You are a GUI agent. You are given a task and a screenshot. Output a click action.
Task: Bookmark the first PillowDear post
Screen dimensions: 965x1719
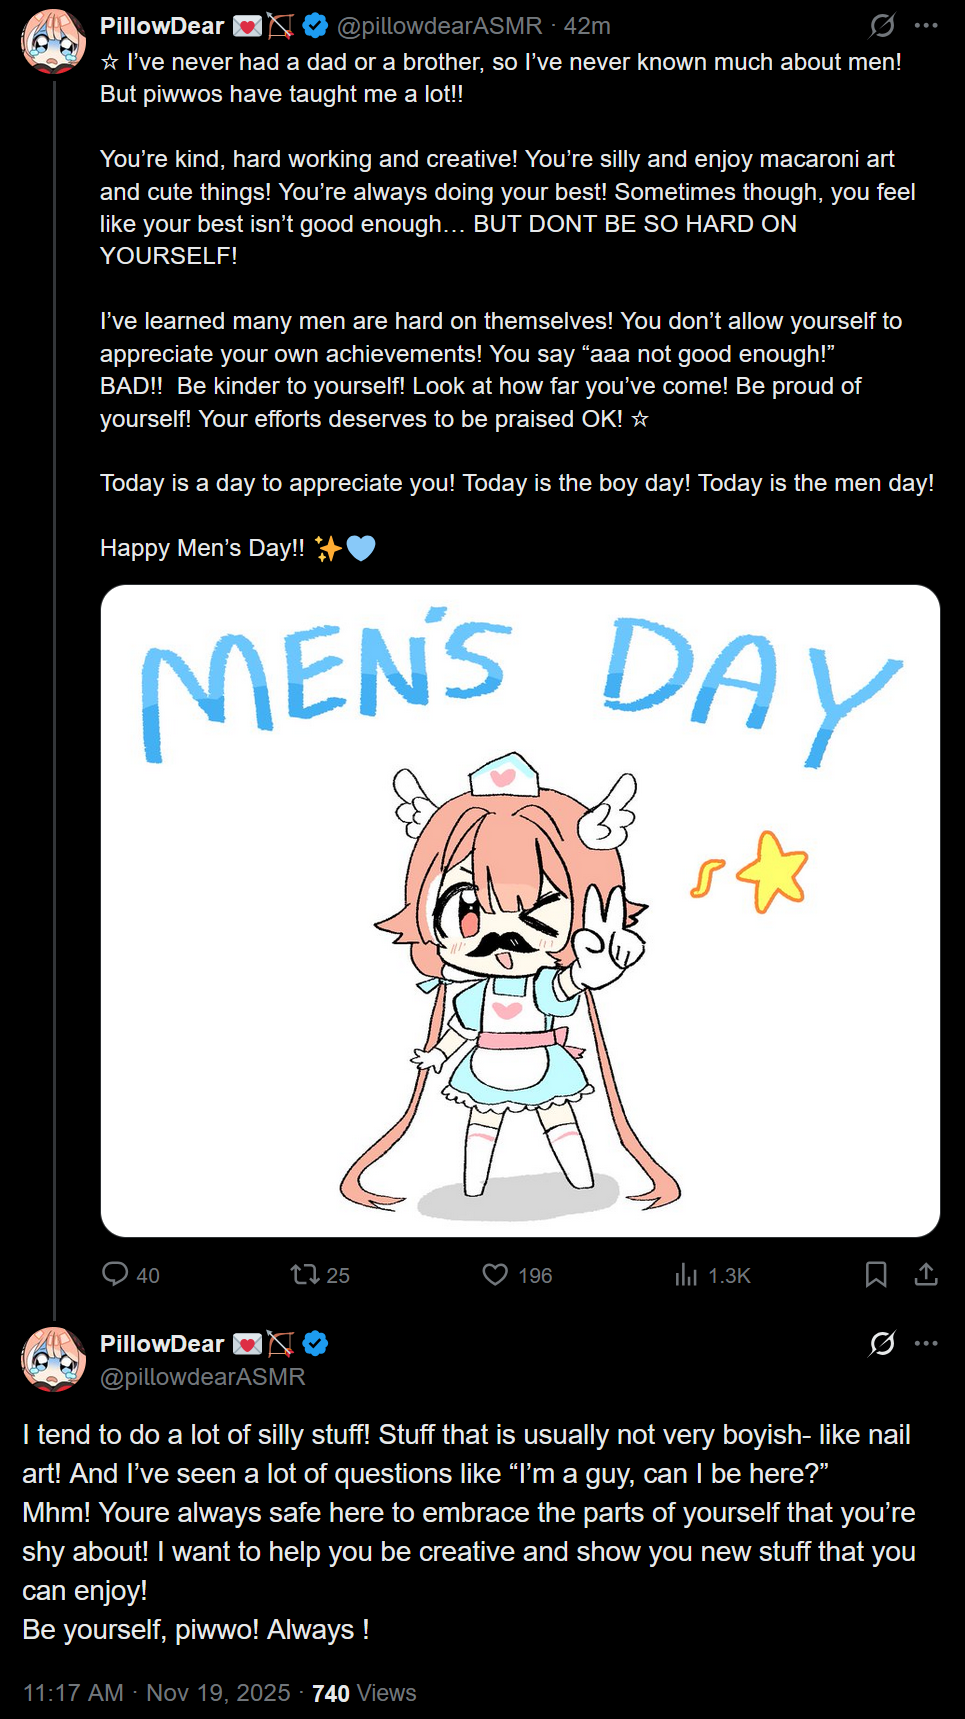(876, 1274)
